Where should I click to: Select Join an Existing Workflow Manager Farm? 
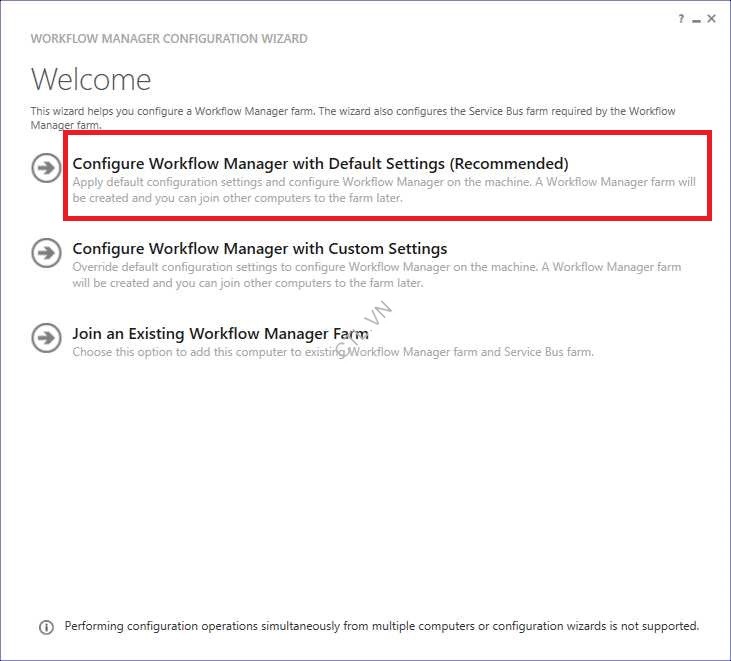pyautogui.click(x=220, y=333)
